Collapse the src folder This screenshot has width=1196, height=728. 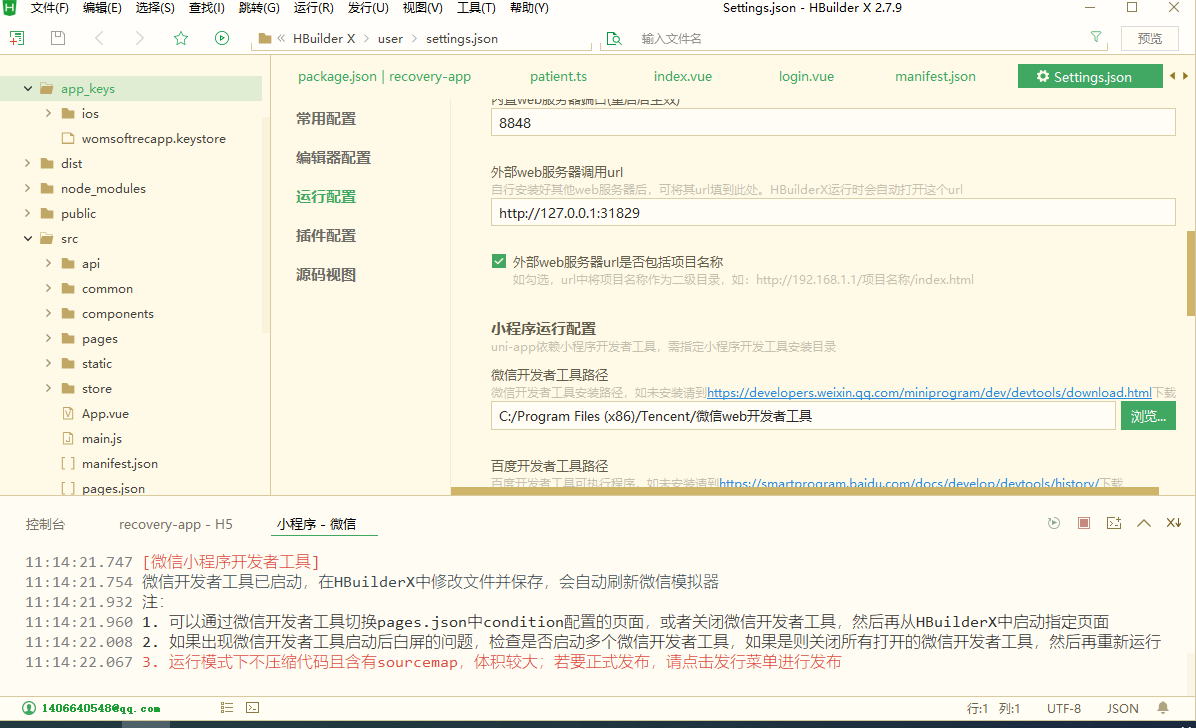[27, 238]
